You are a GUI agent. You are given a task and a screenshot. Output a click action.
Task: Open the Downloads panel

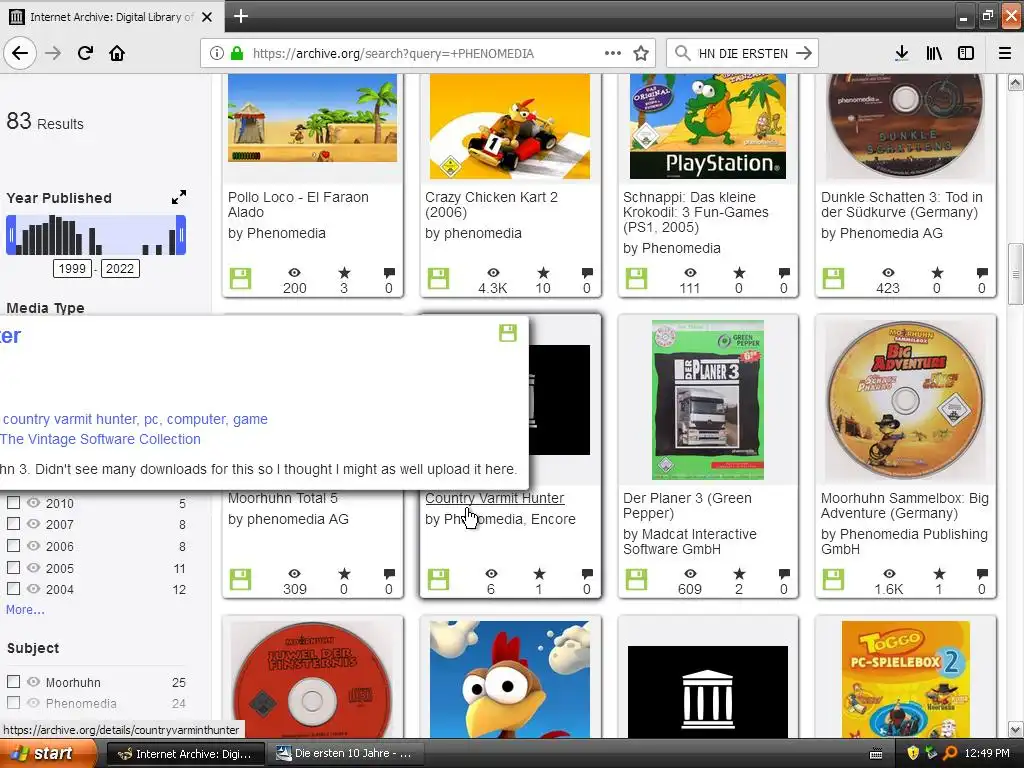point(901,53)
